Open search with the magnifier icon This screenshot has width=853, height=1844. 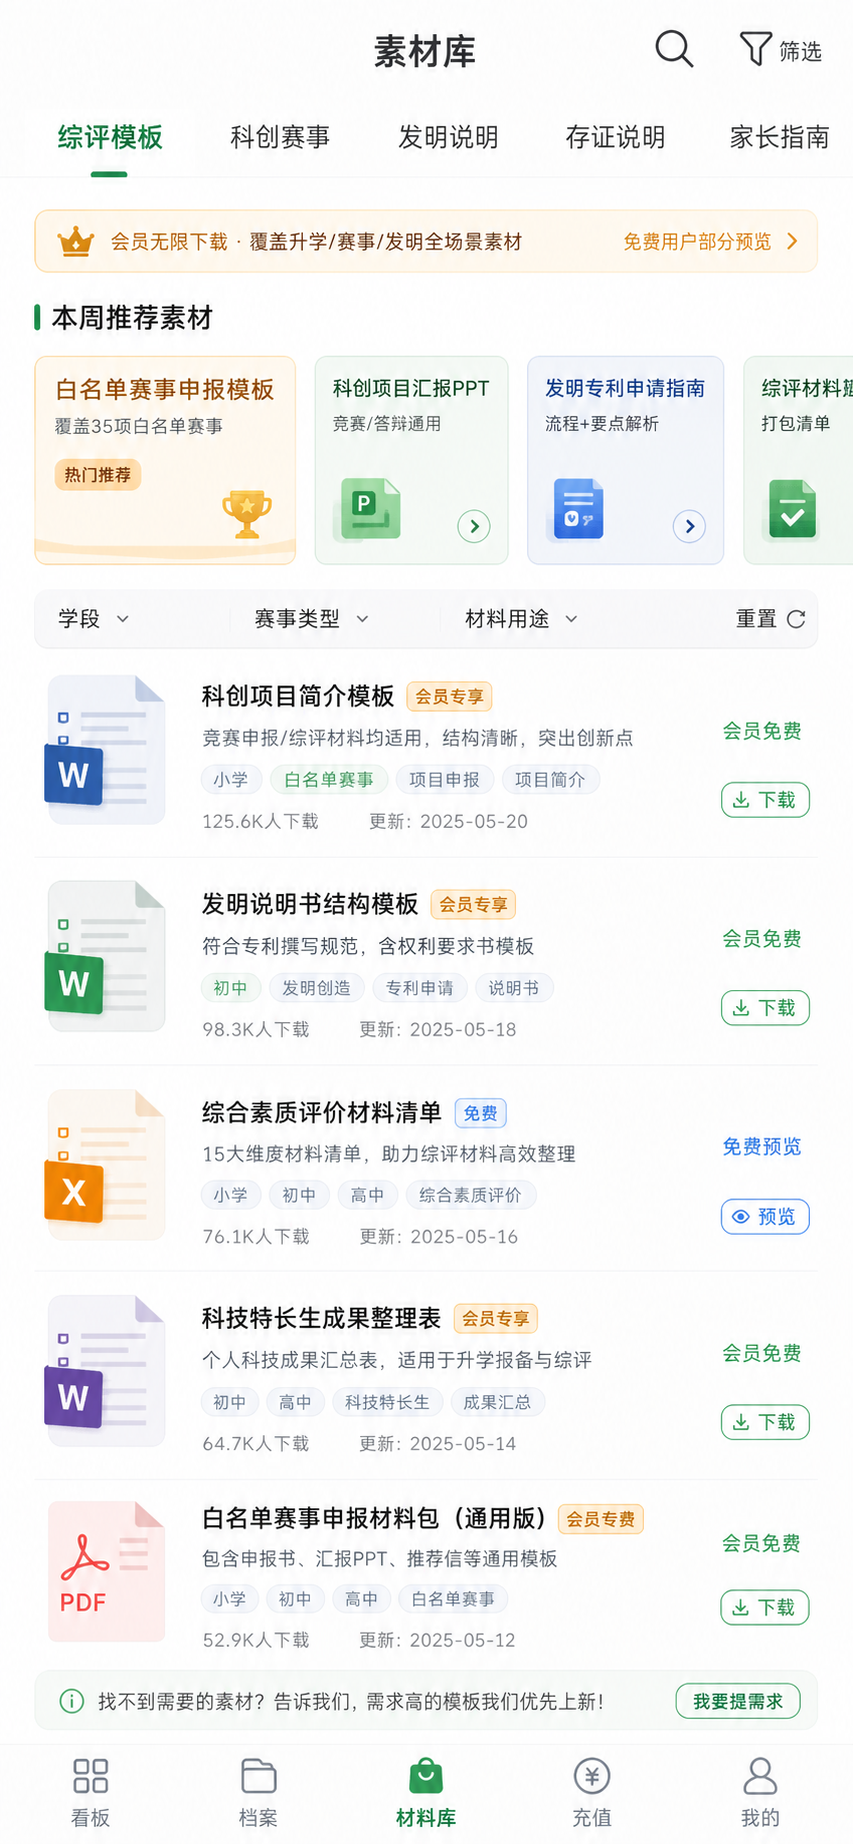pyautogui.click(x=674, y=49)
